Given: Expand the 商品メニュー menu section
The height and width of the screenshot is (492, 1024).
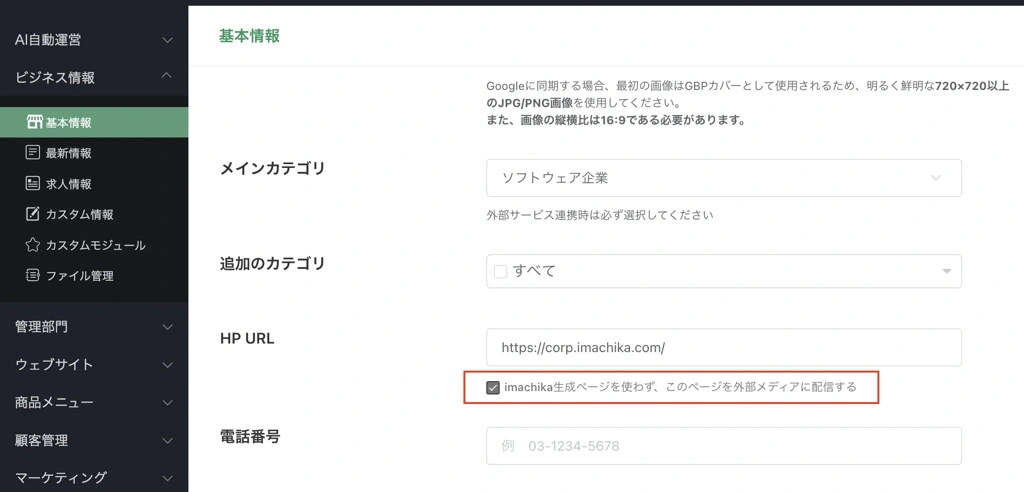Looking at the screenshot, I should point(94,402).
